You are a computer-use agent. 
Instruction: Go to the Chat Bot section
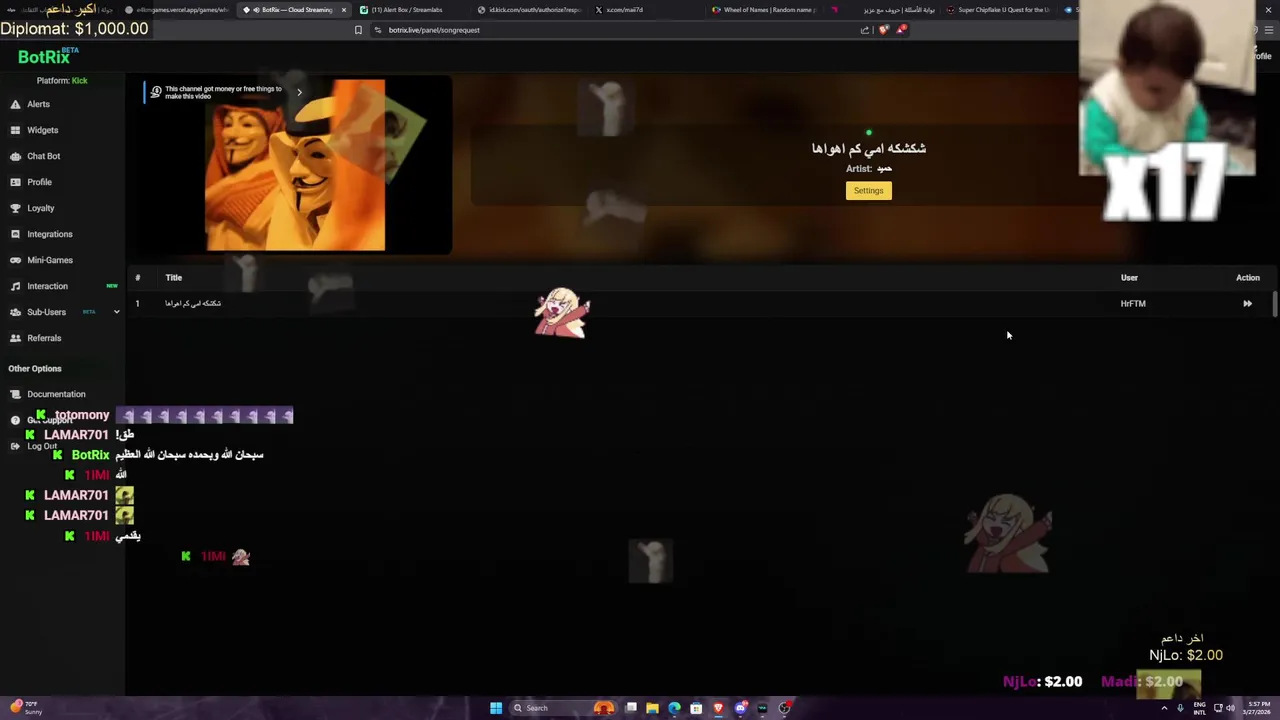pyautogui.click(x=44, y=156)
